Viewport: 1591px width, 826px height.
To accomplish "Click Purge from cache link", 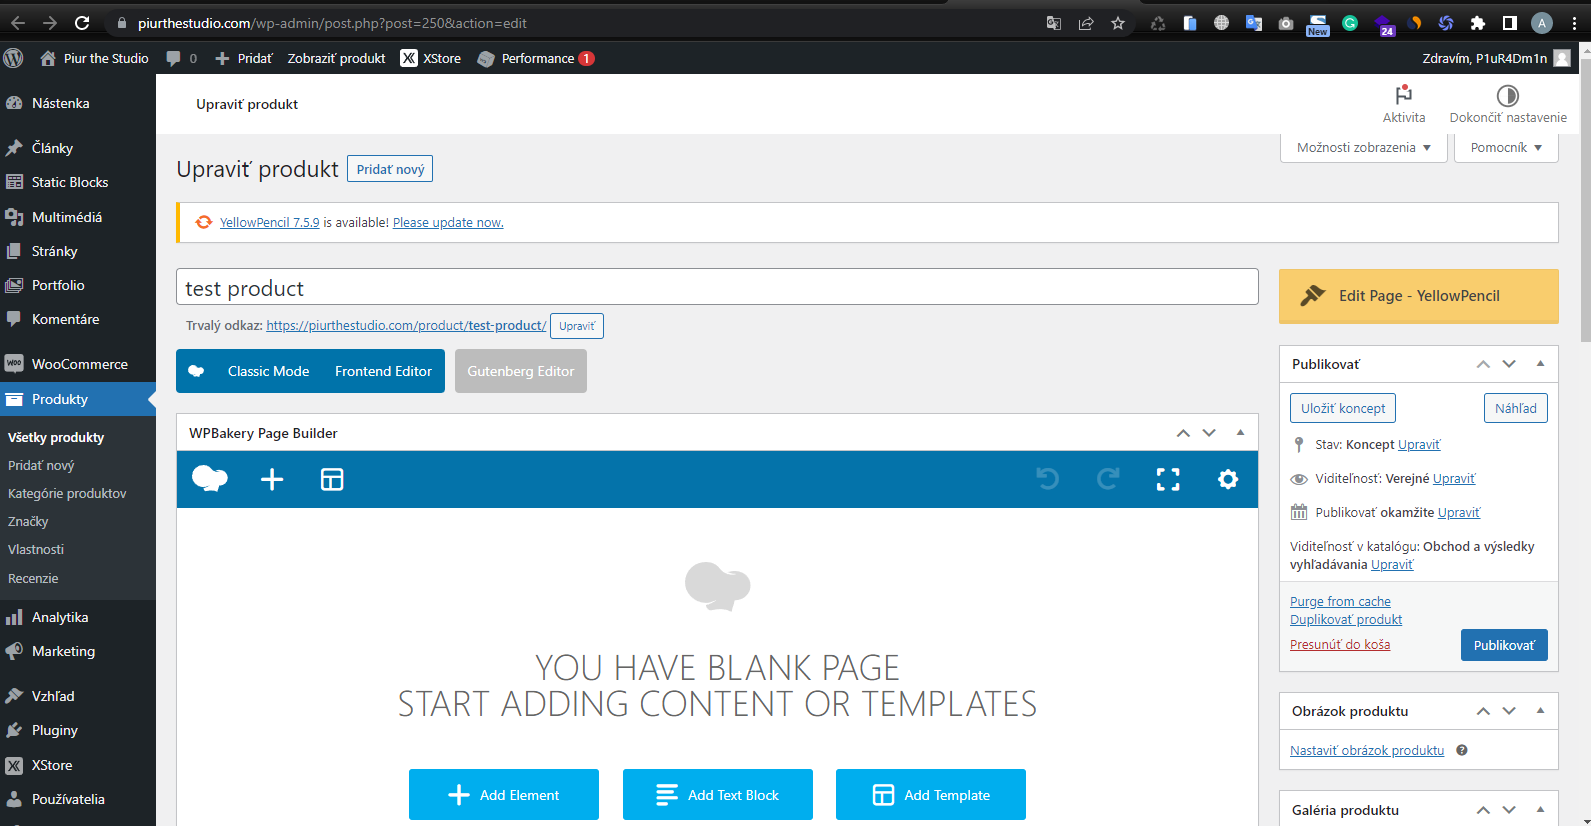I will pos(1340,601).
